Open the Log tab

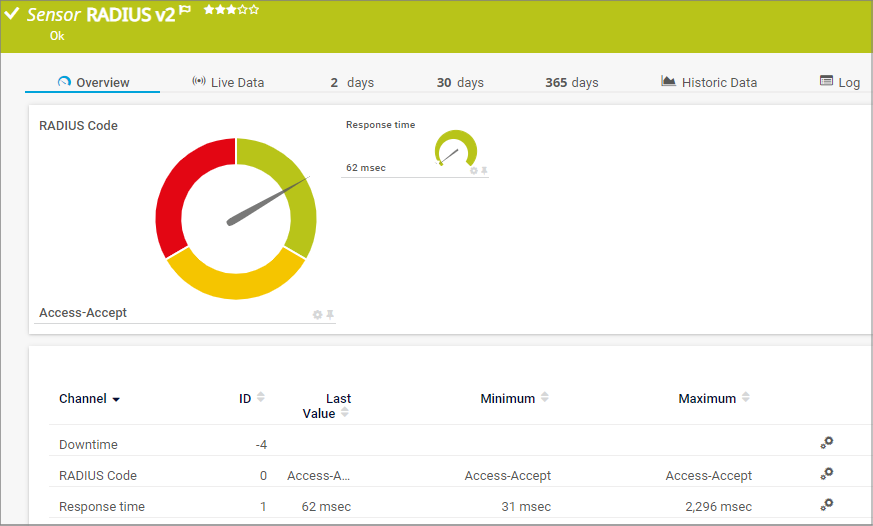[x=839, y=82]
